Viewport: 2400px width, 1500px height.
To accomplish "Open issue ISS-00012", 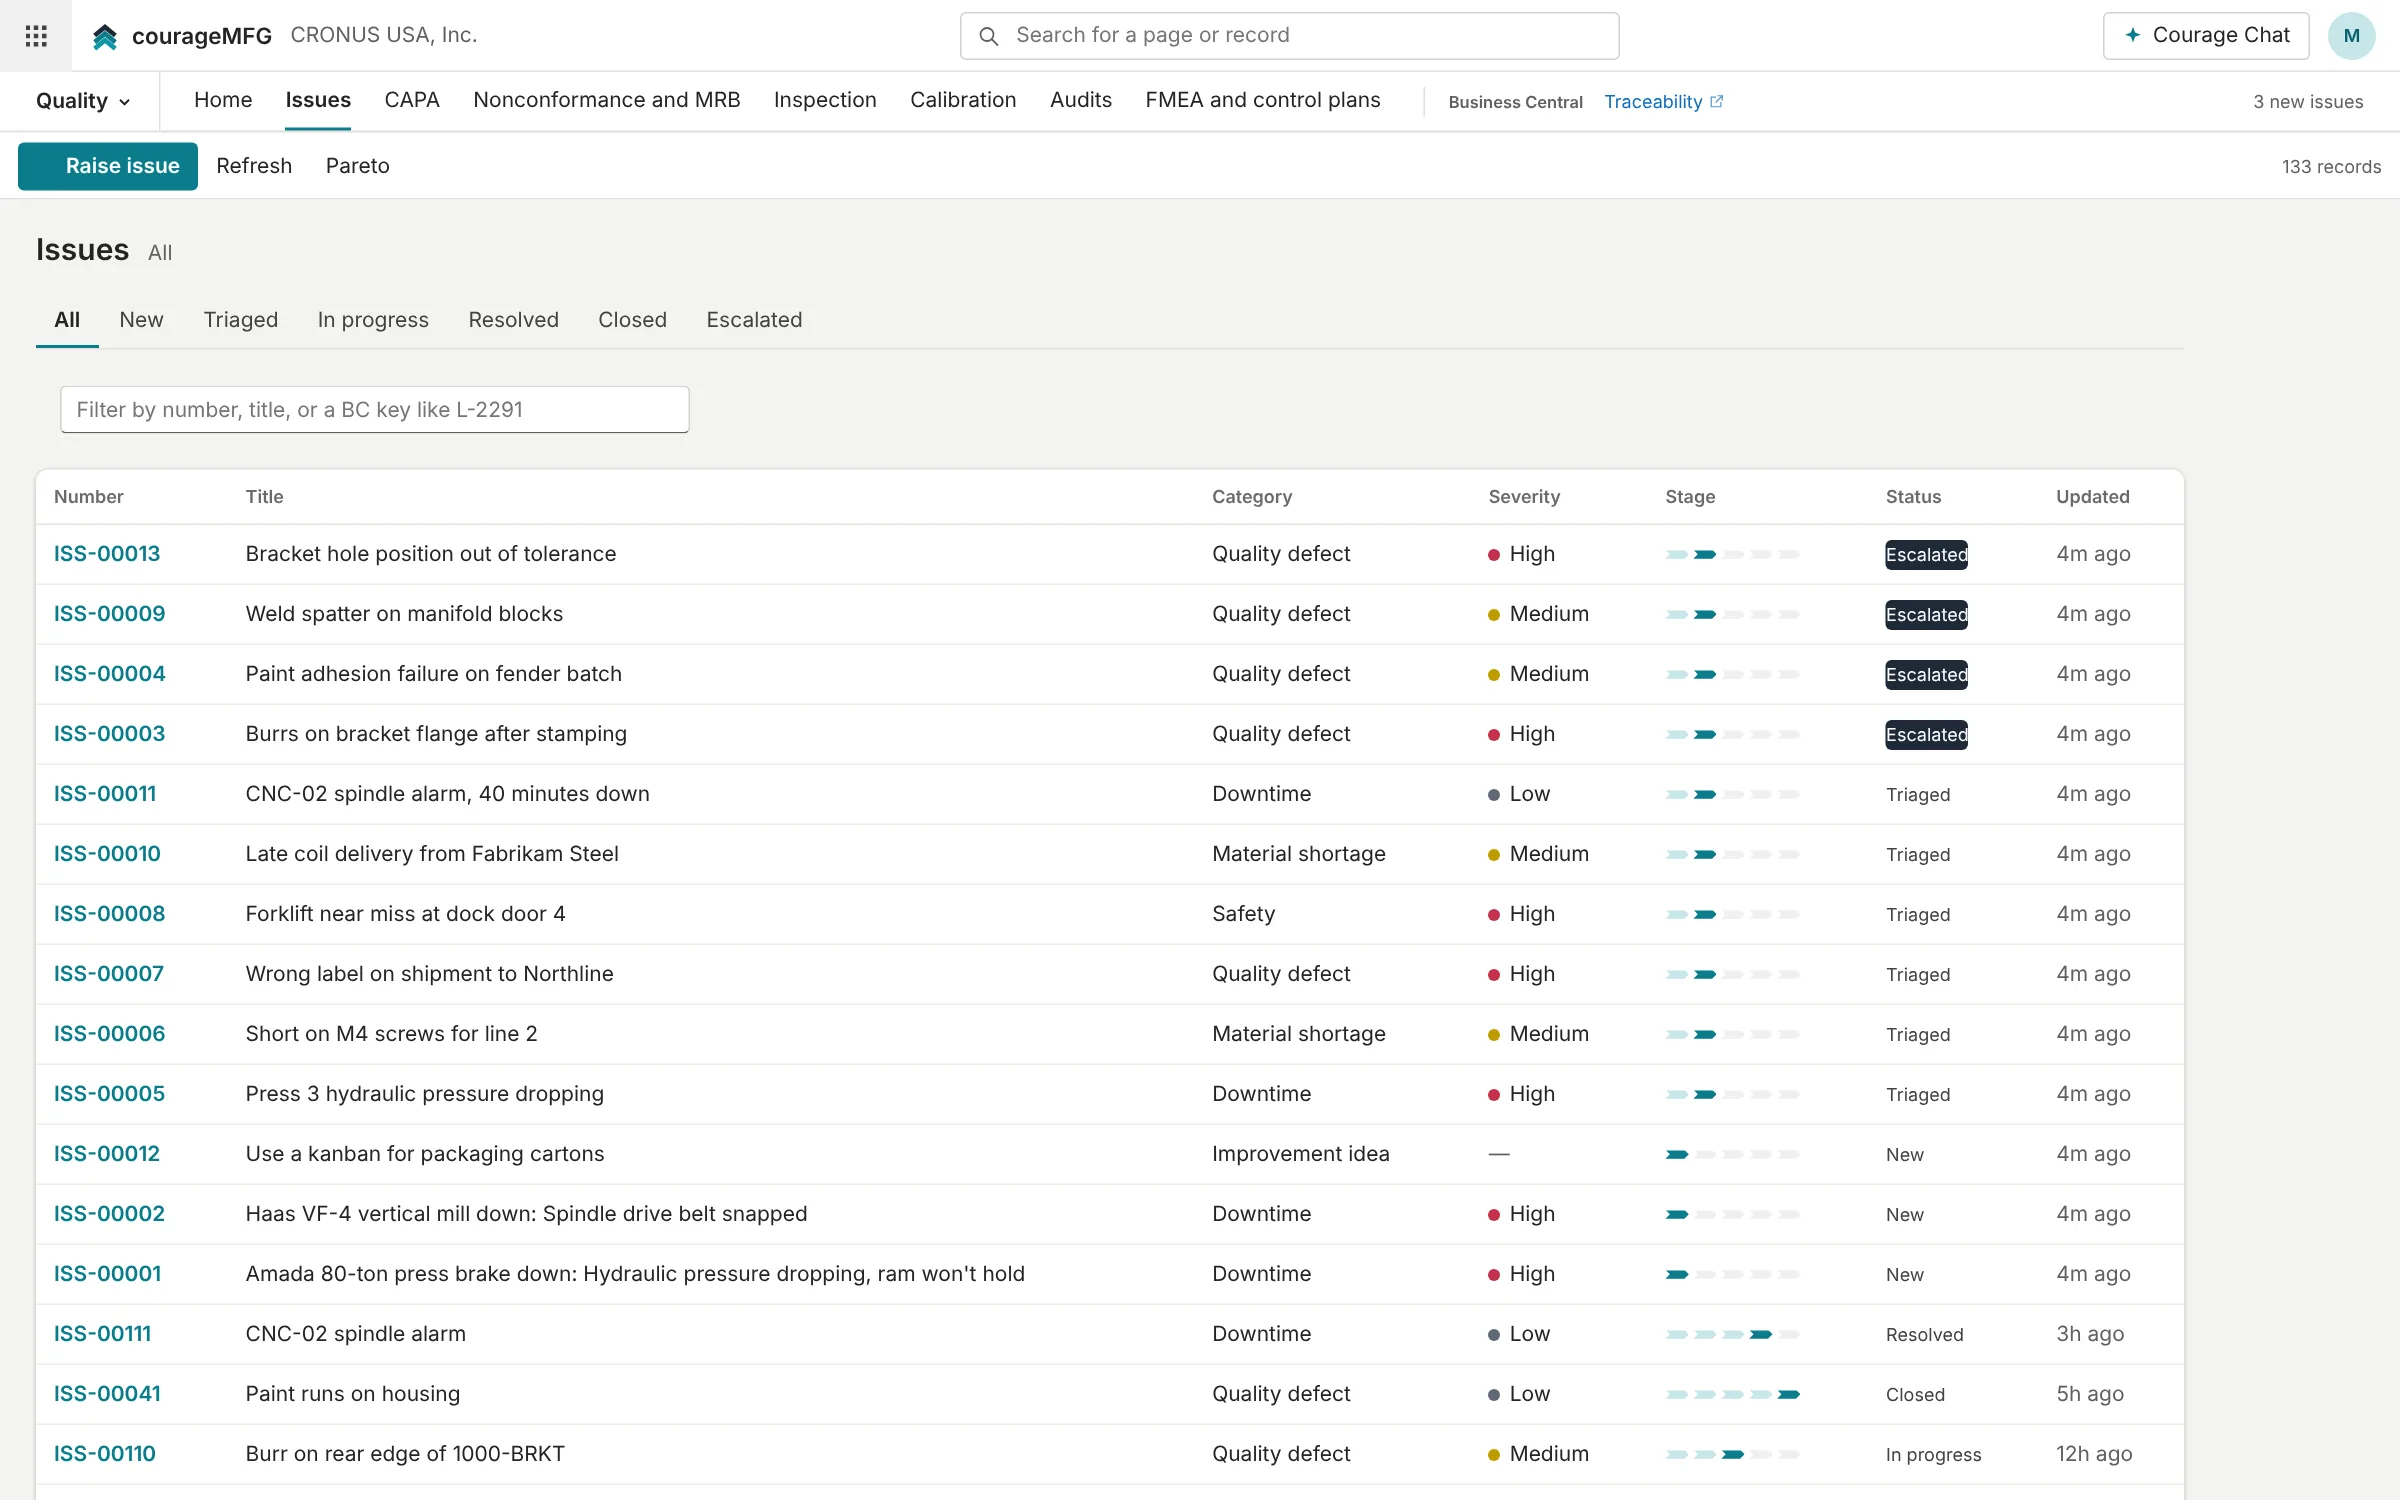I will tap(107, 1154).
